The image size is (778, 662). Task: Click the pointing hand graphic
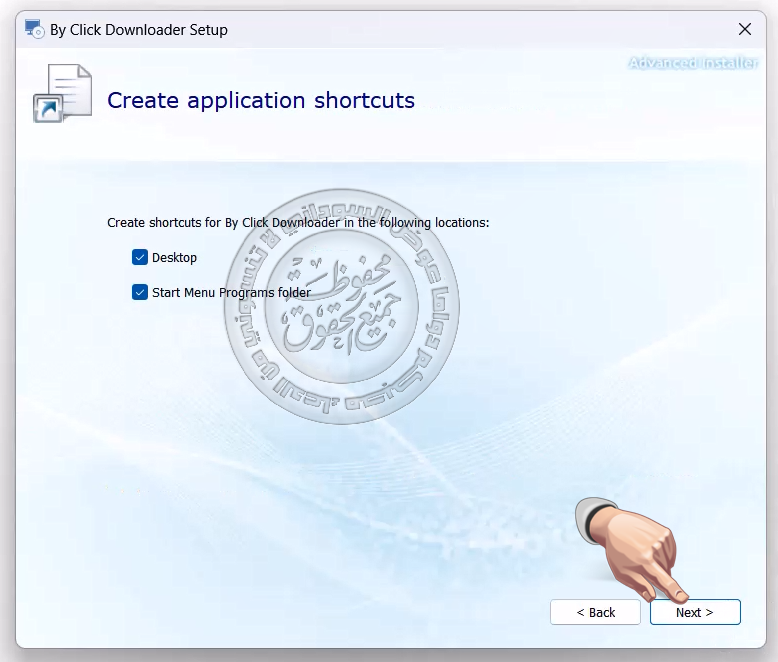[x=640, y=545]
